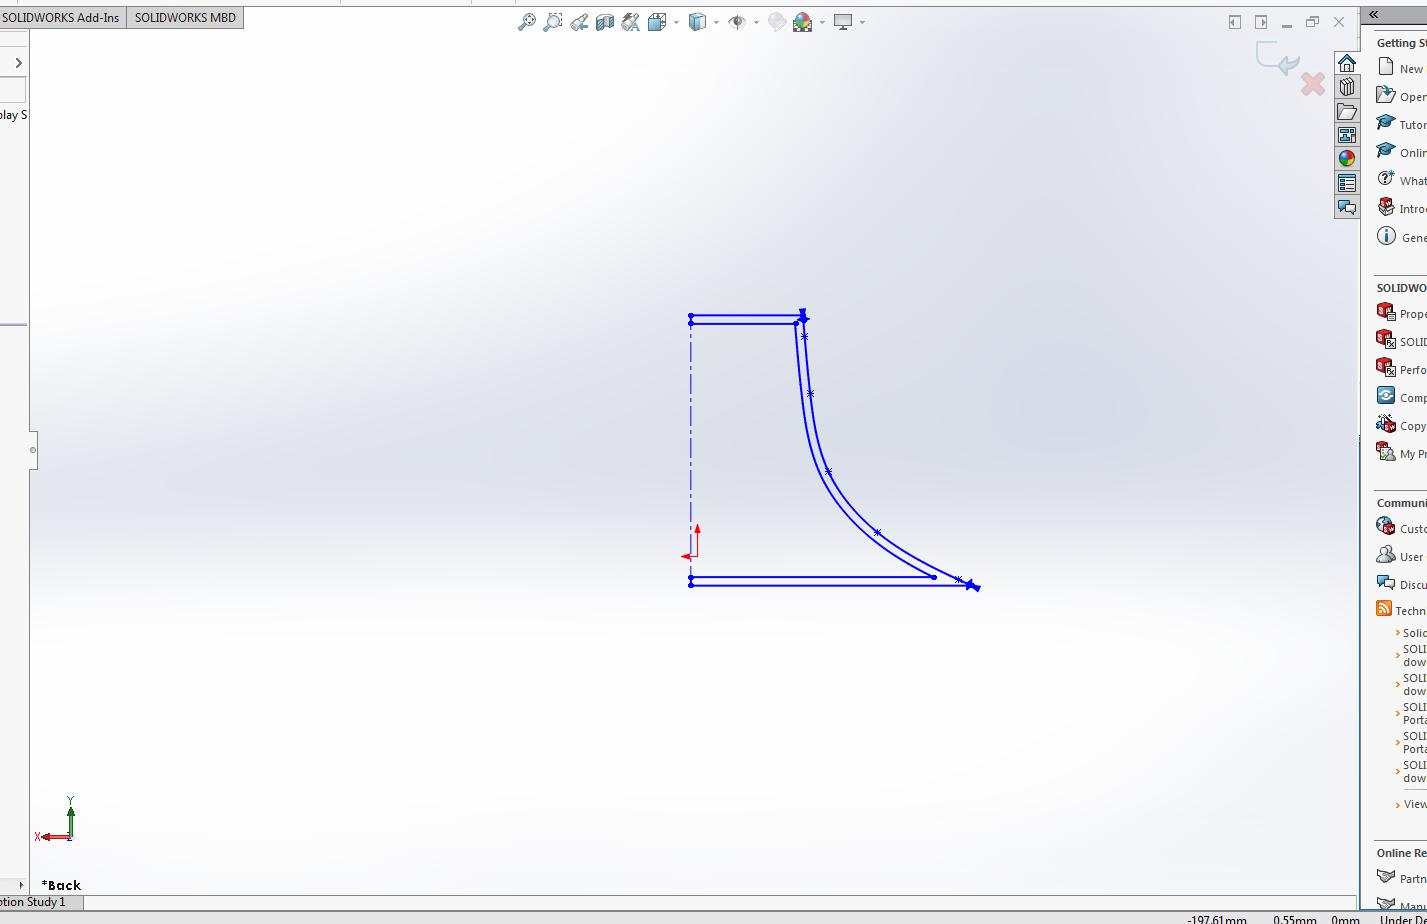
Task: Click the Edit Appearance icon
Action: point(776,22)
